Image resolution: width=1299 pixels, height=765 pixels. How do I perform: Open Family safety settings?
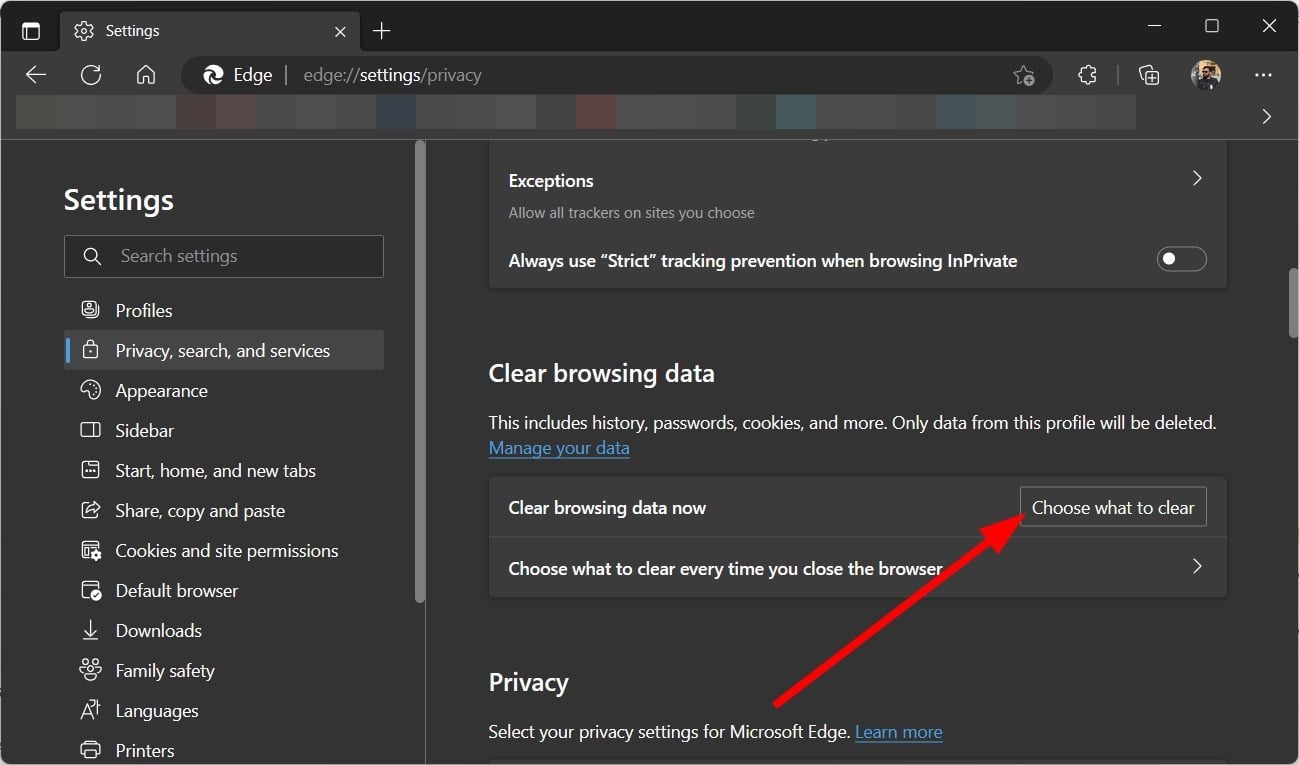pyautogui.click(x=224, y=670)
